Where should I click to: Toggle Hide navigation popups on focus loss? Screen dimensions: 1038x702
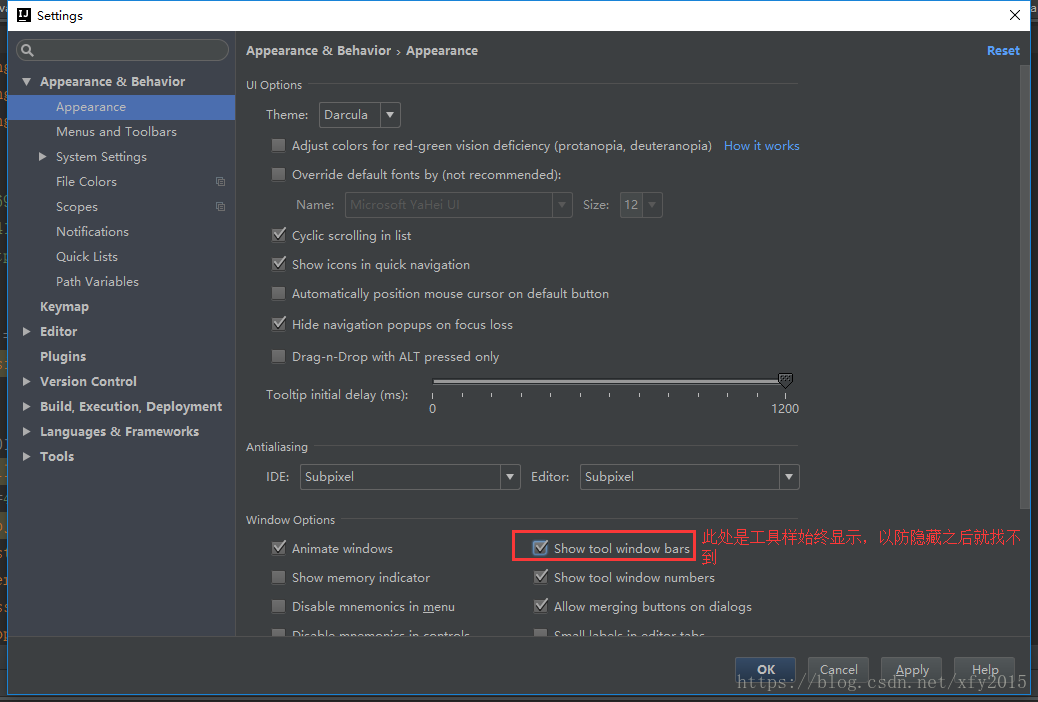click(x=279, y=325)
